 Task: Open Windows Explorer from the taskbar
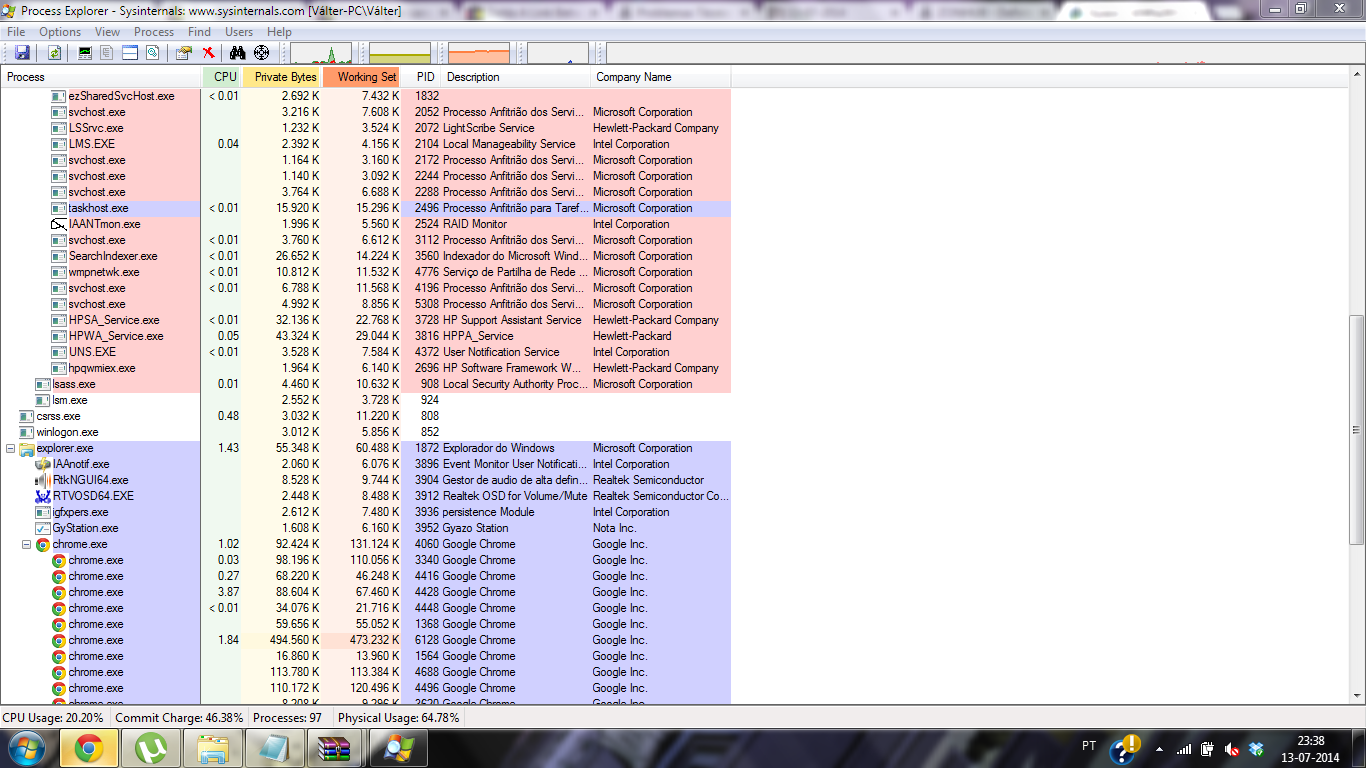(213, 748)
